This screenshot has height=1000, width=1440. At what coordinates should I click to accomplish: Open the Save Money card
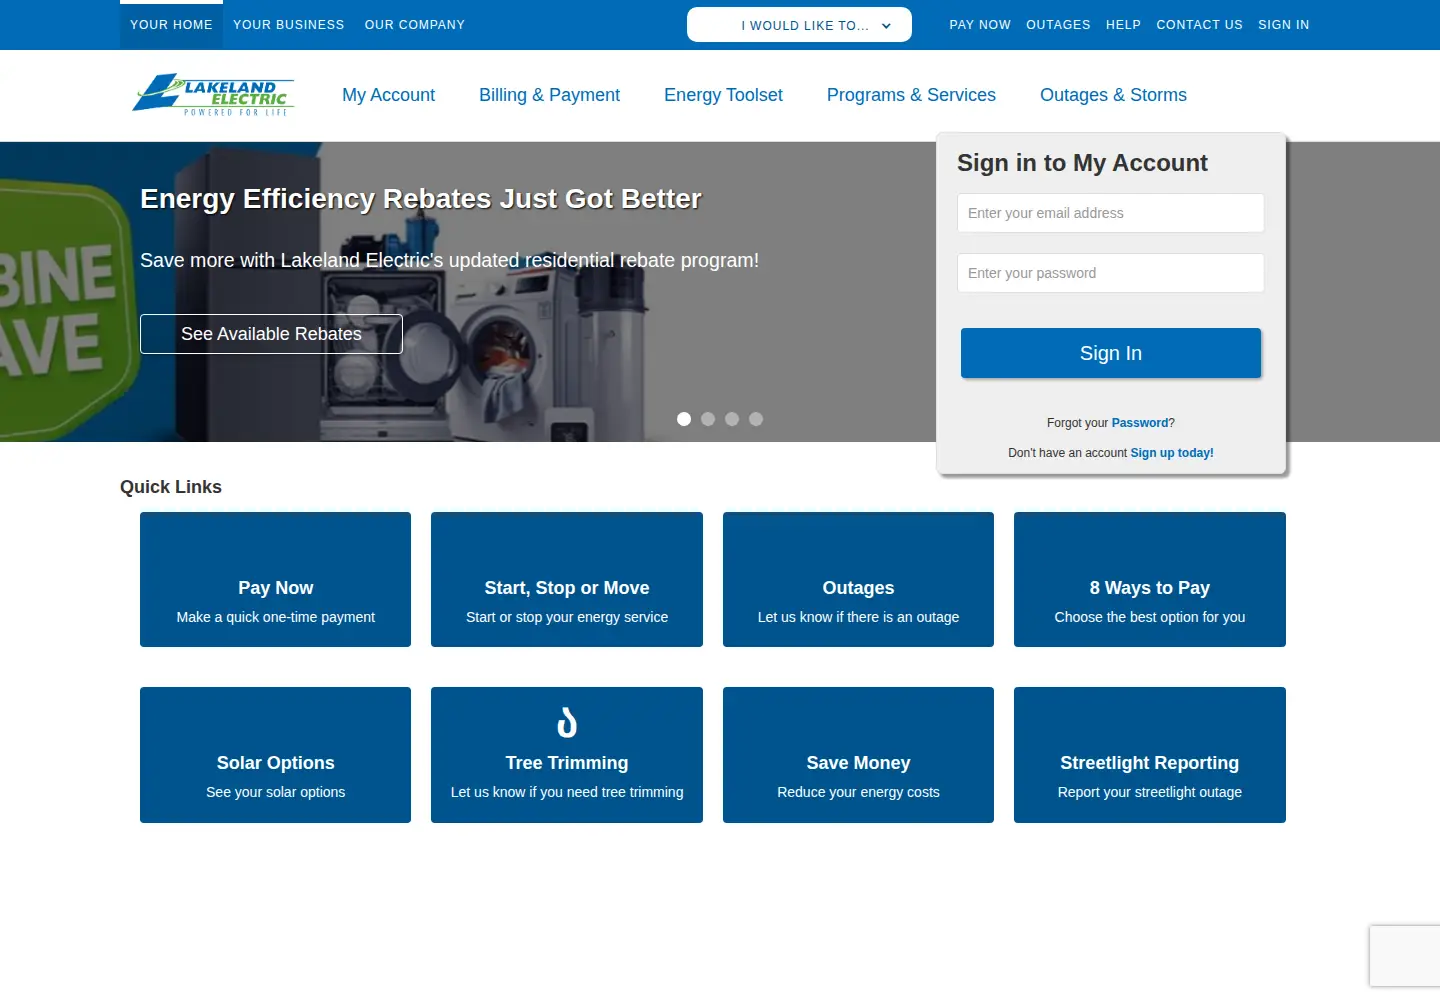[x=858, y=755]
